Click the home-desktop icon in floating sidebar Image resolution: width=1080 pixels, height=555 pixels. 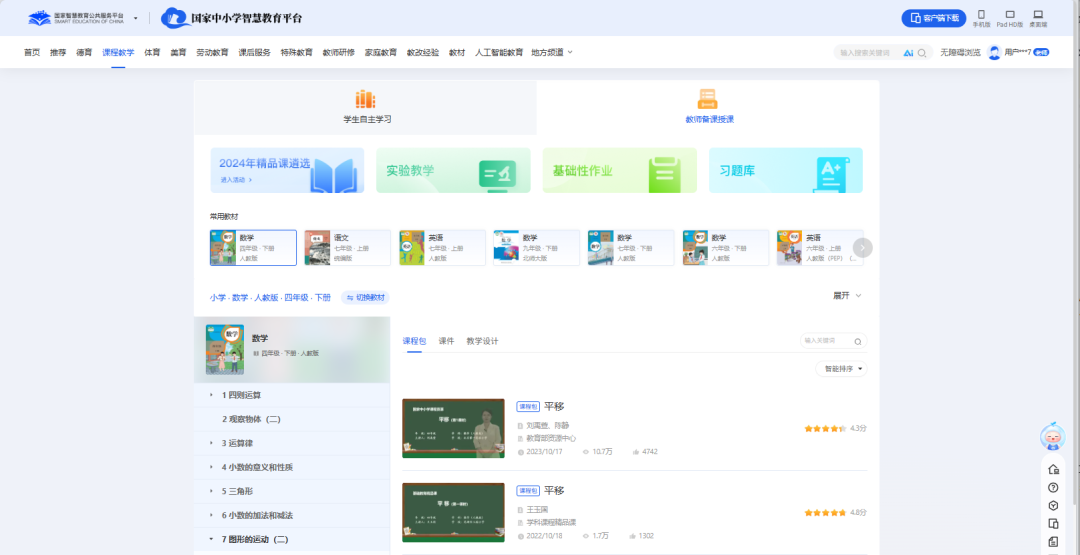point(1053,470)
